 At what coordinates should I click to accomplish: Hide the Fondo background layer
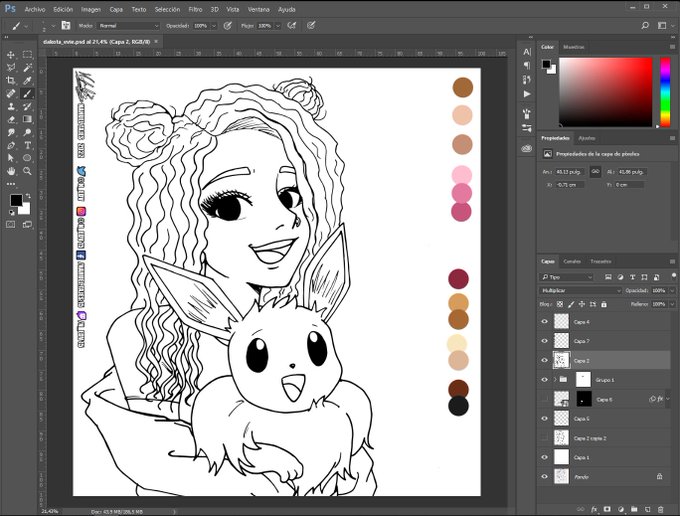(545, 477)
